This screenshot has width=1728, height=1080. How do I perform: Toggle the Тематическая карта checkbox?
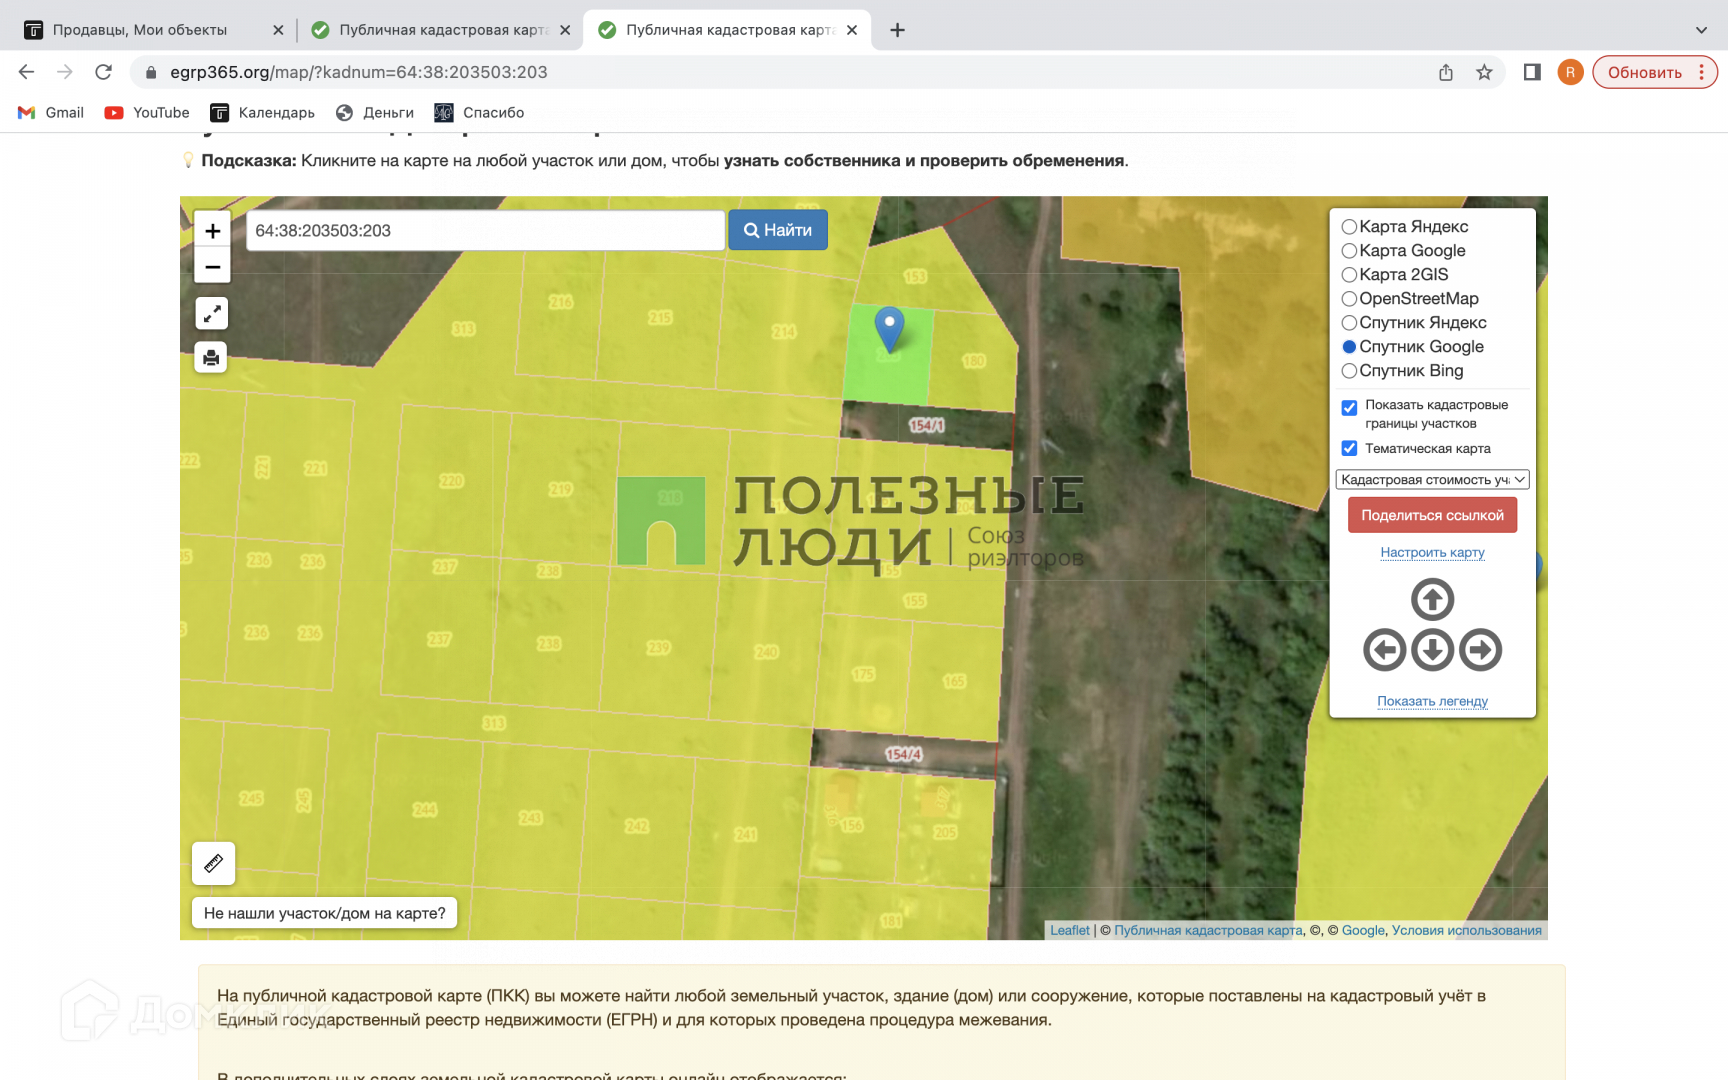click(x=1349, y=448)
